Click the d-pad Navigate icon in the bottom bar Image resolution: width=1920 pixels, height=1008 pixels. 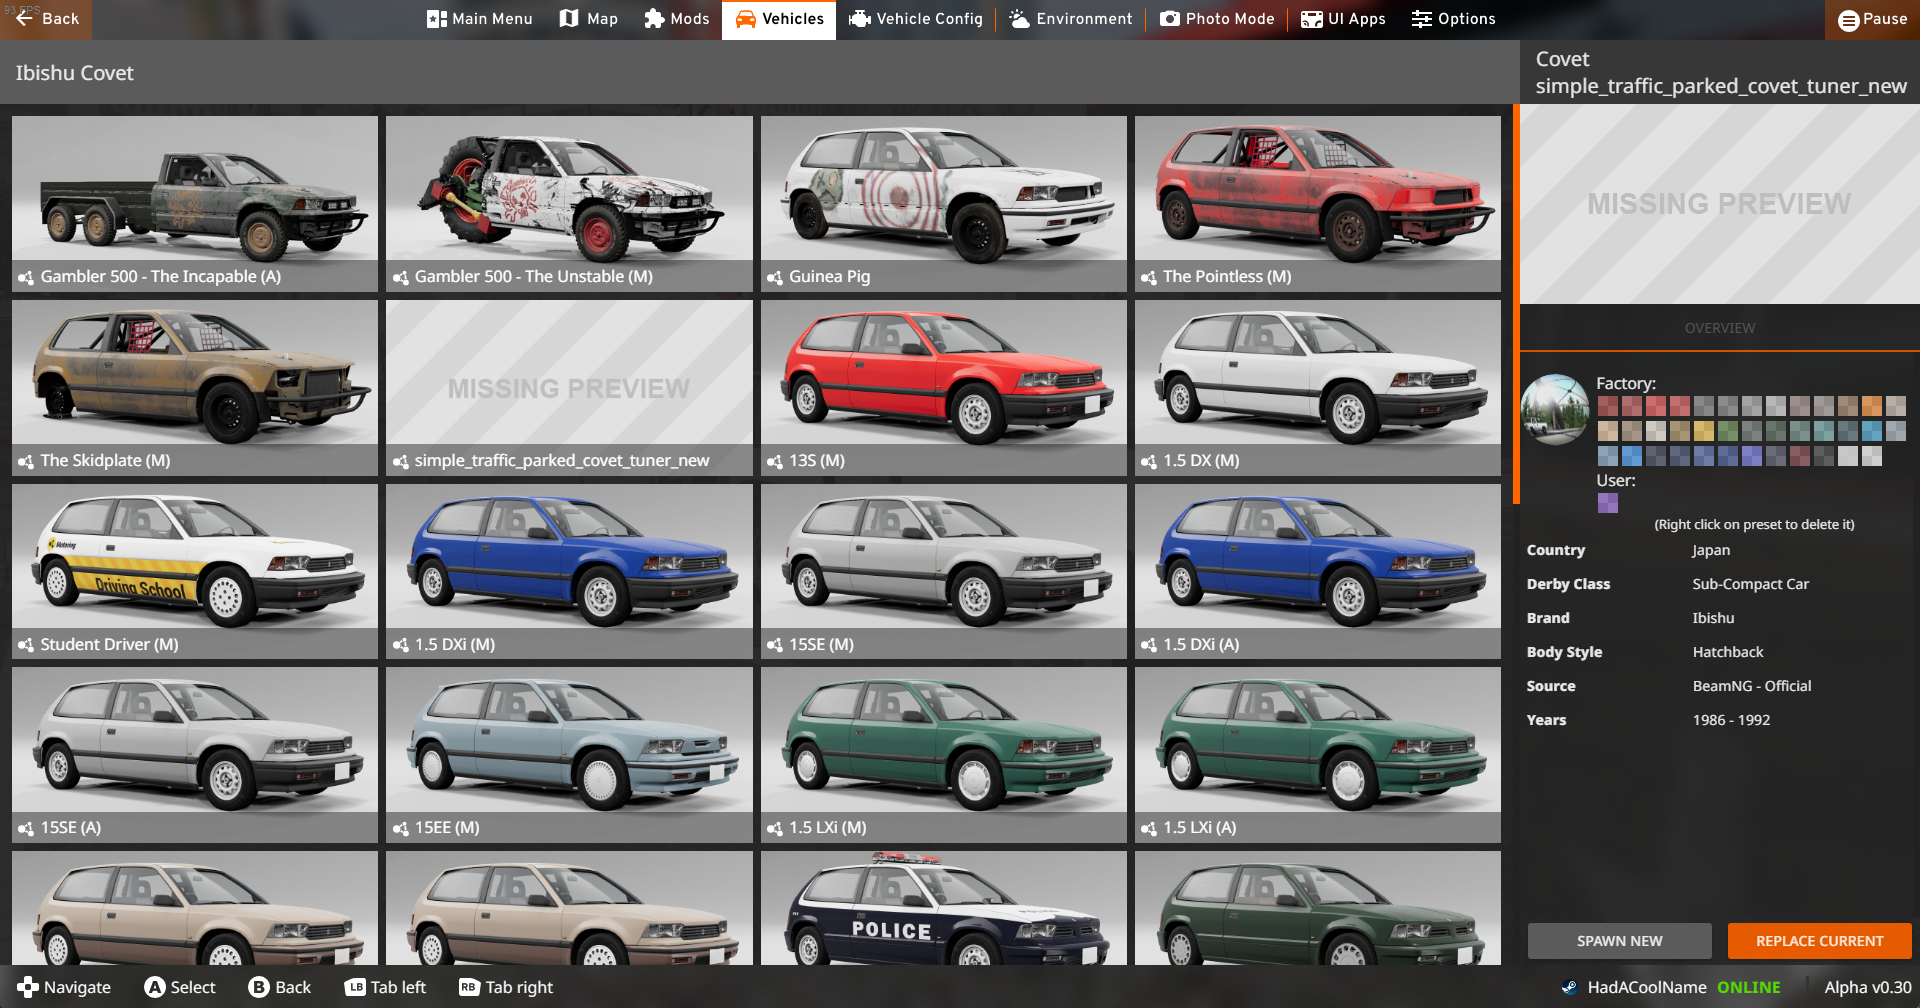pos(28,987)
